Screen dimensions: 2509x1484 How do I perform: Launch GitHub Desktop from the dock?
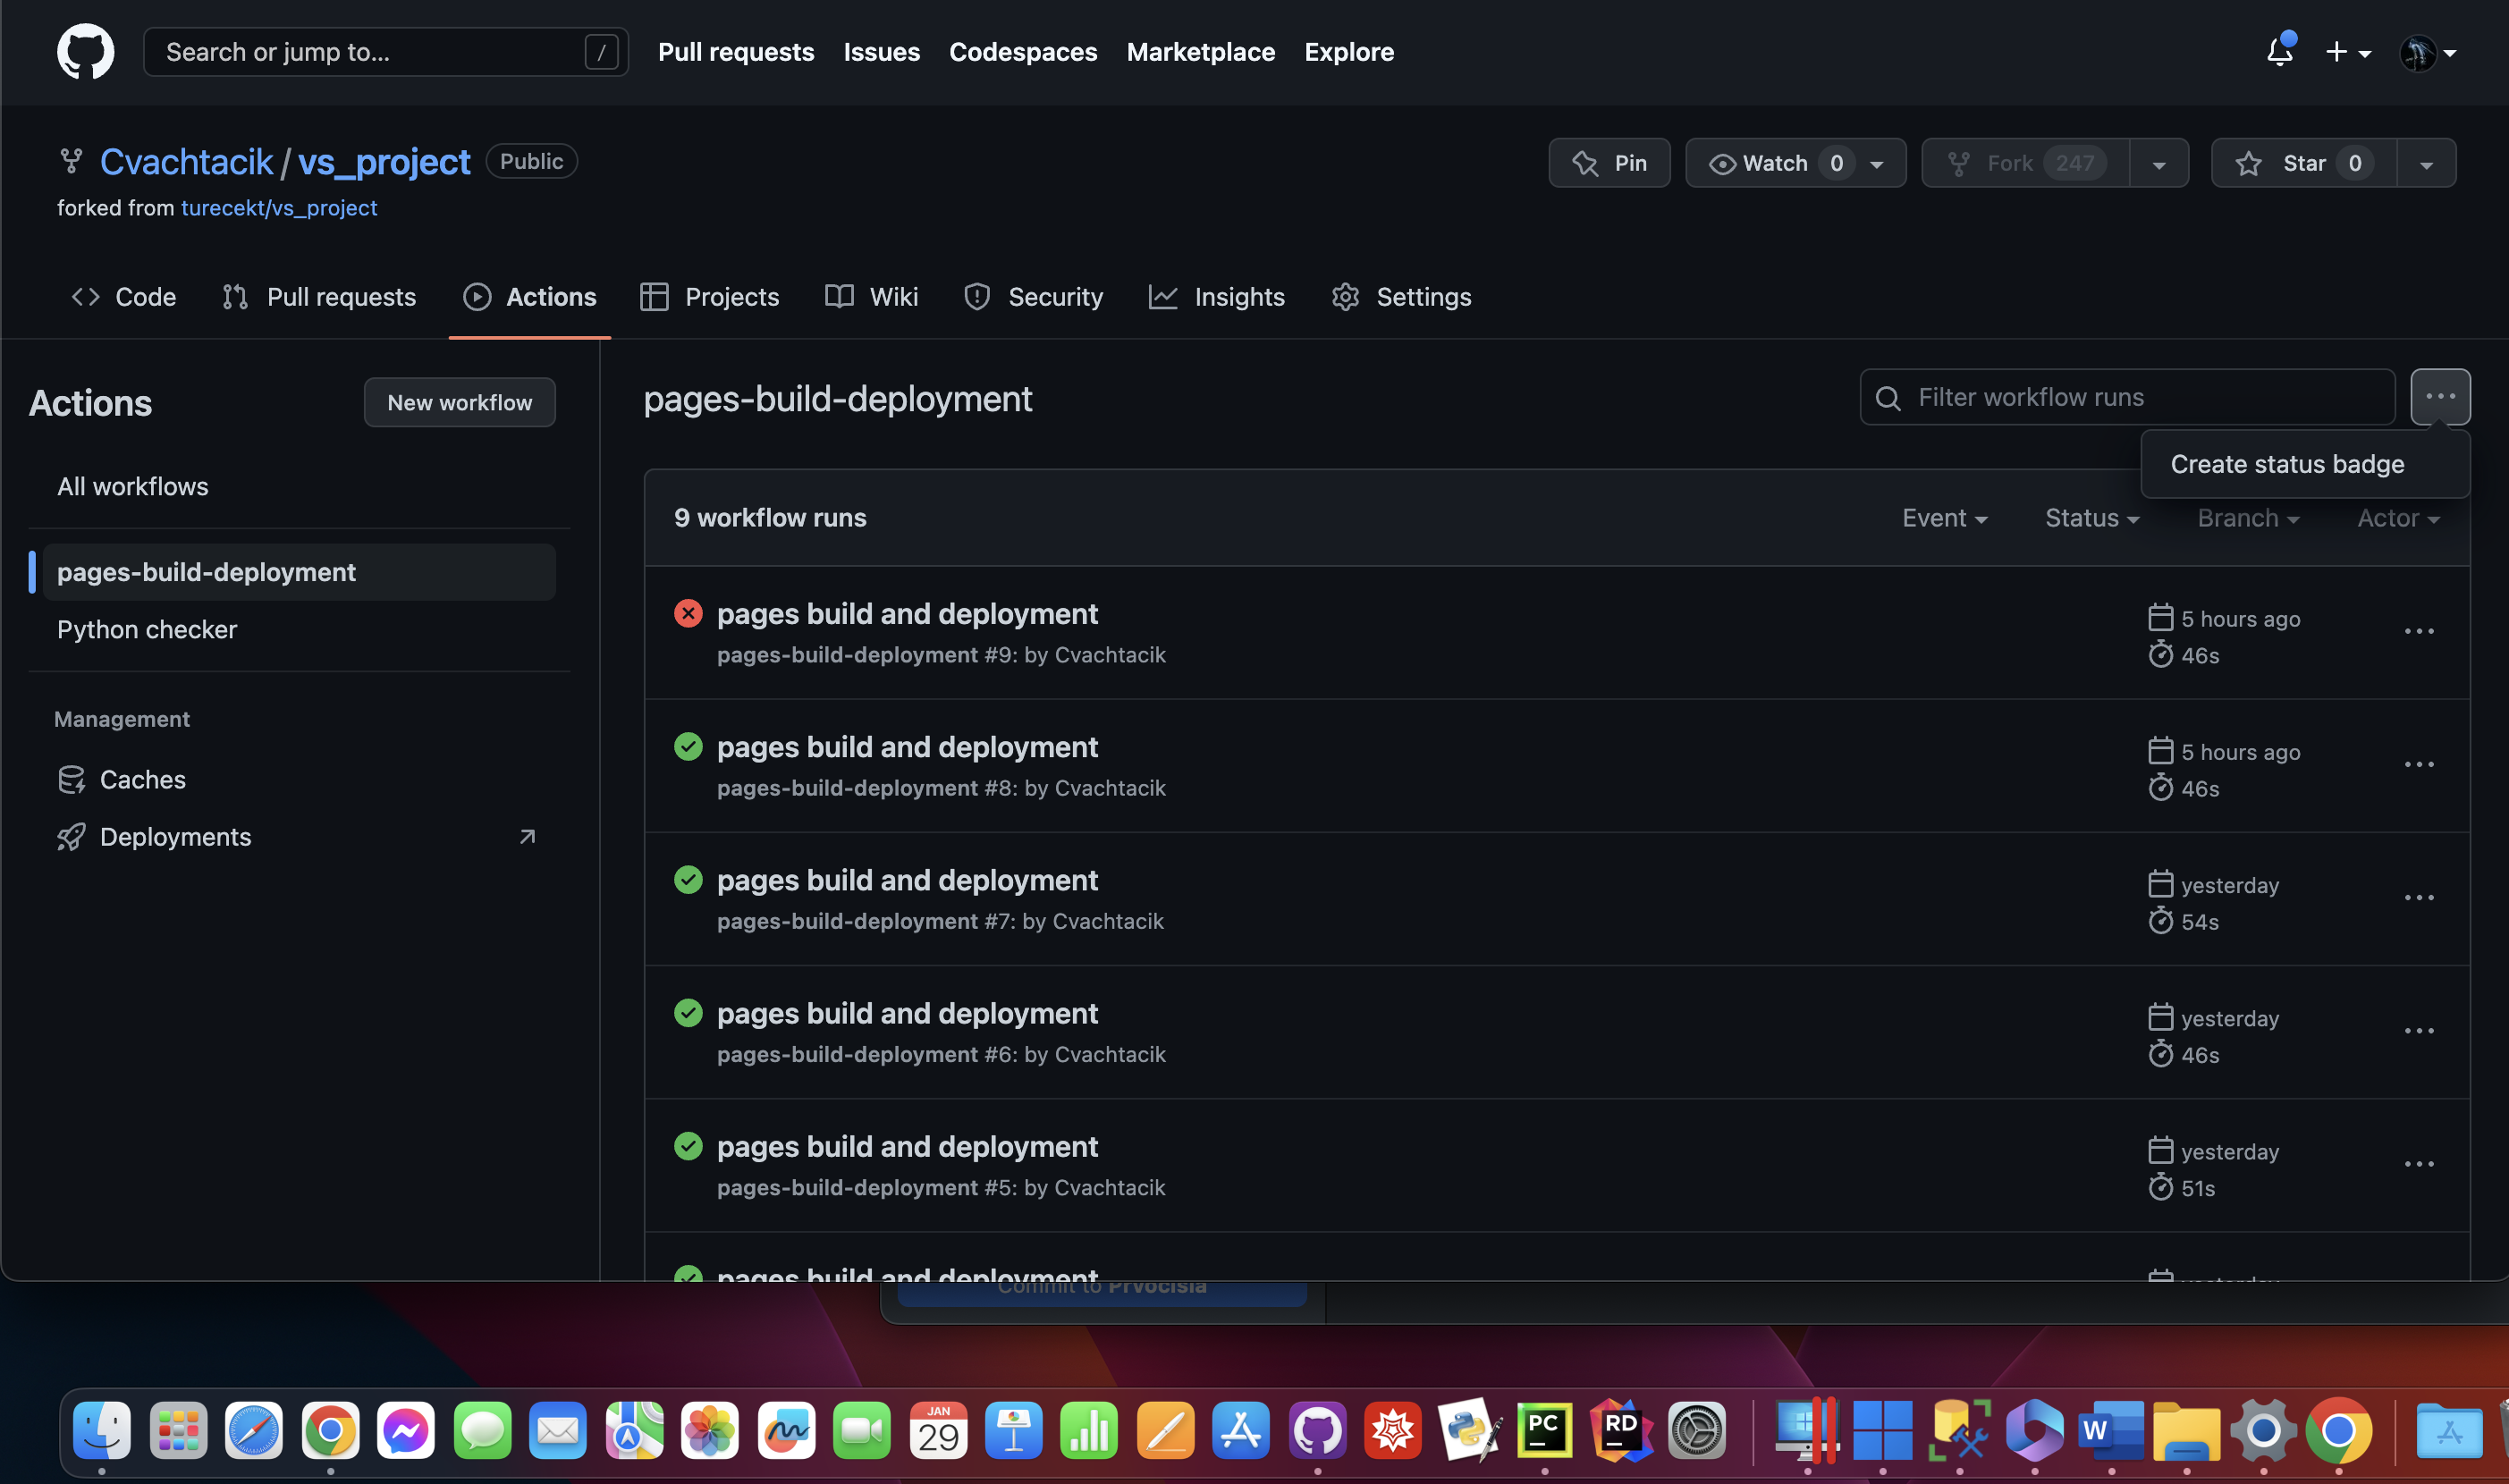pos(1317,1430)
